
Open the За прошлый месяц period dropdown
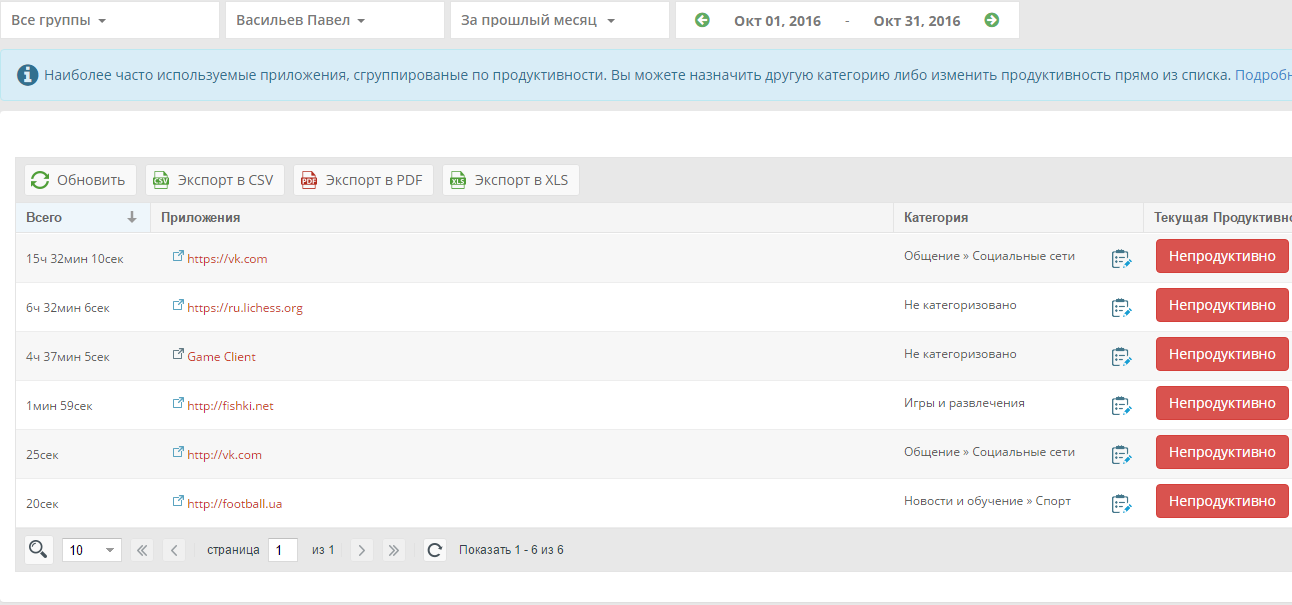pos(560,20)
